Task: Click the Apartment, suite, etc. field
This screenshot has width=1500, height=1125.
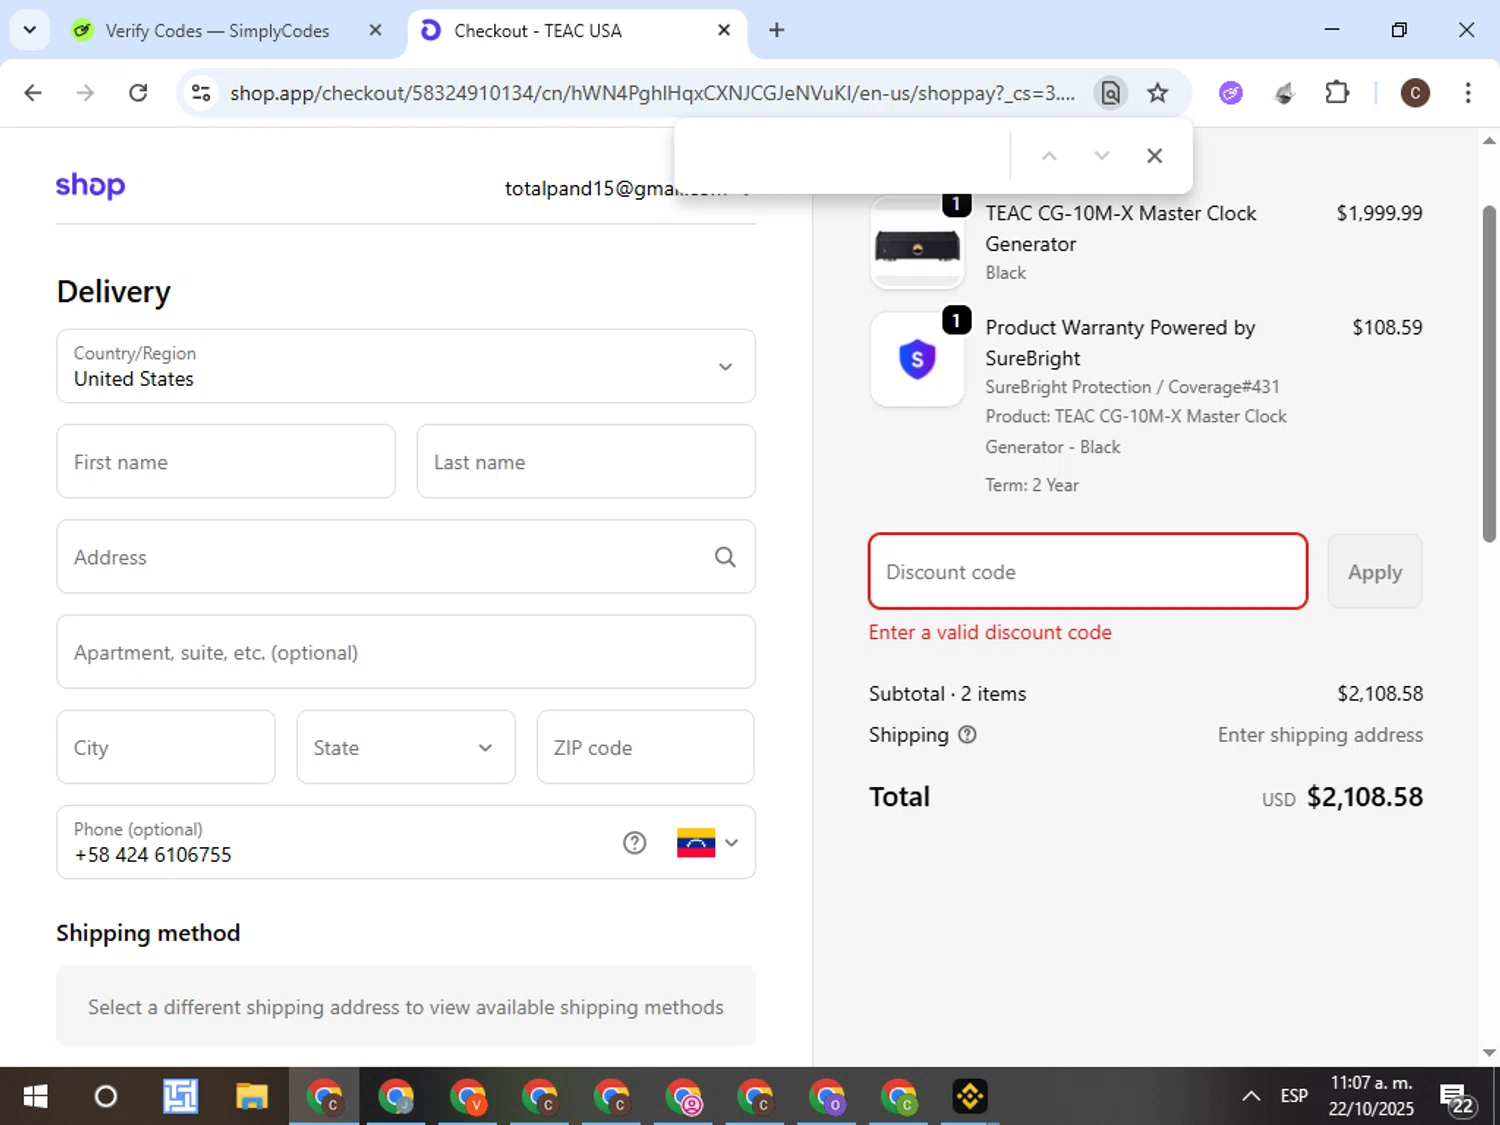Action: [x=406, y=652]
